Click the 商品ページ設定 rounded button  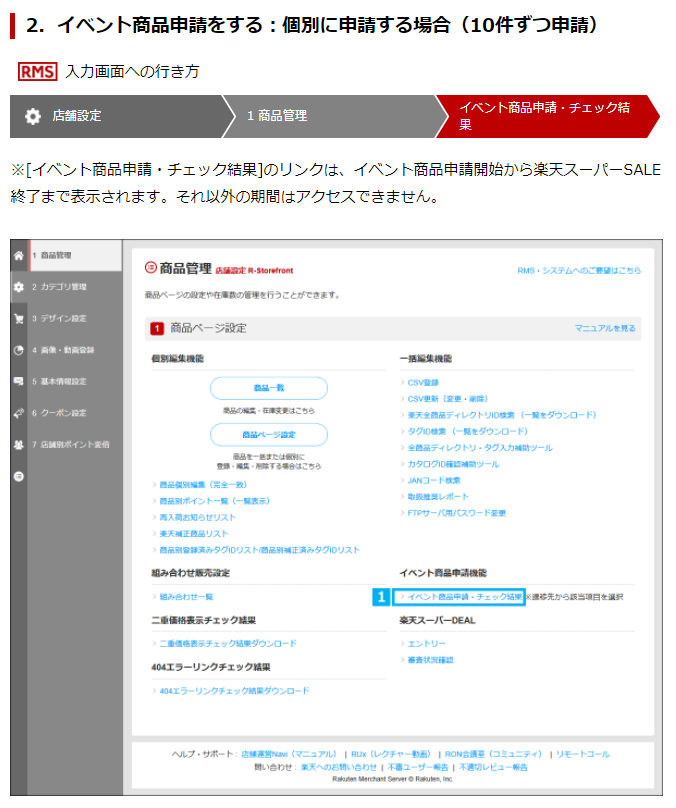coord(268,435)
